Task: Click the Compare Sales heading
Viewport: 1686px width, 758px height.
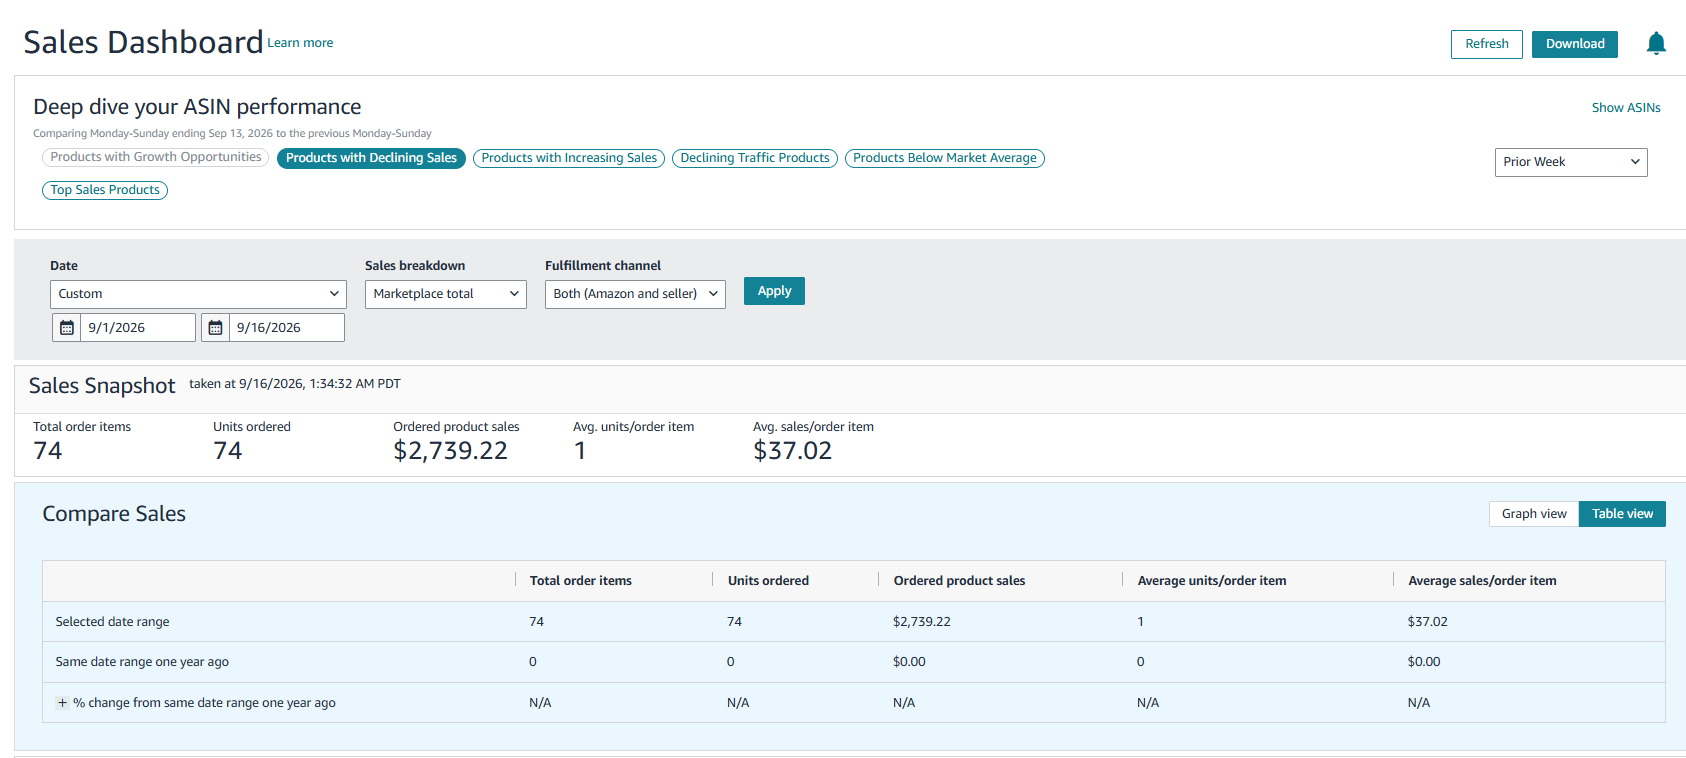Action: 114,514
